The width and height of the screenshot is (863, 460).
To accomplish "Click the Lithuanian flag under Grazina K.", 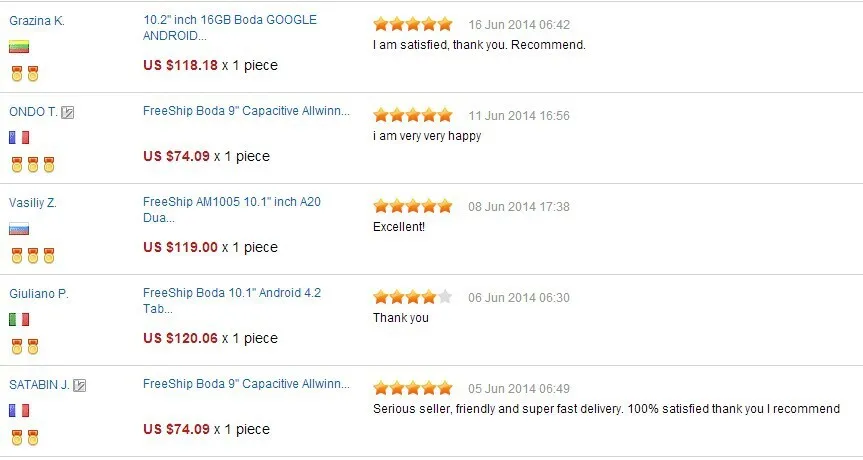I will [19, 47].
